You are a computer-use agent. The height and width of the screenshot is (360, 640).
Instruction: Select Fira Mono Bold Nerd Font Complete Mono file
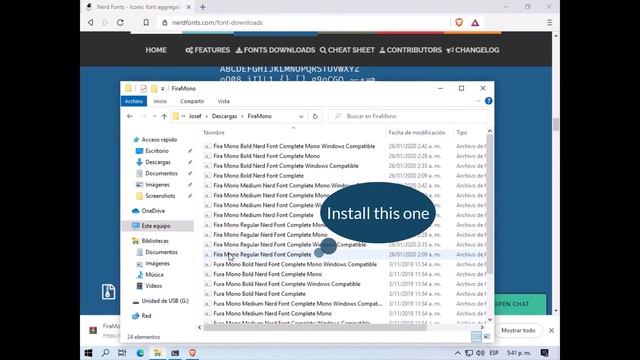pos(267,156)
